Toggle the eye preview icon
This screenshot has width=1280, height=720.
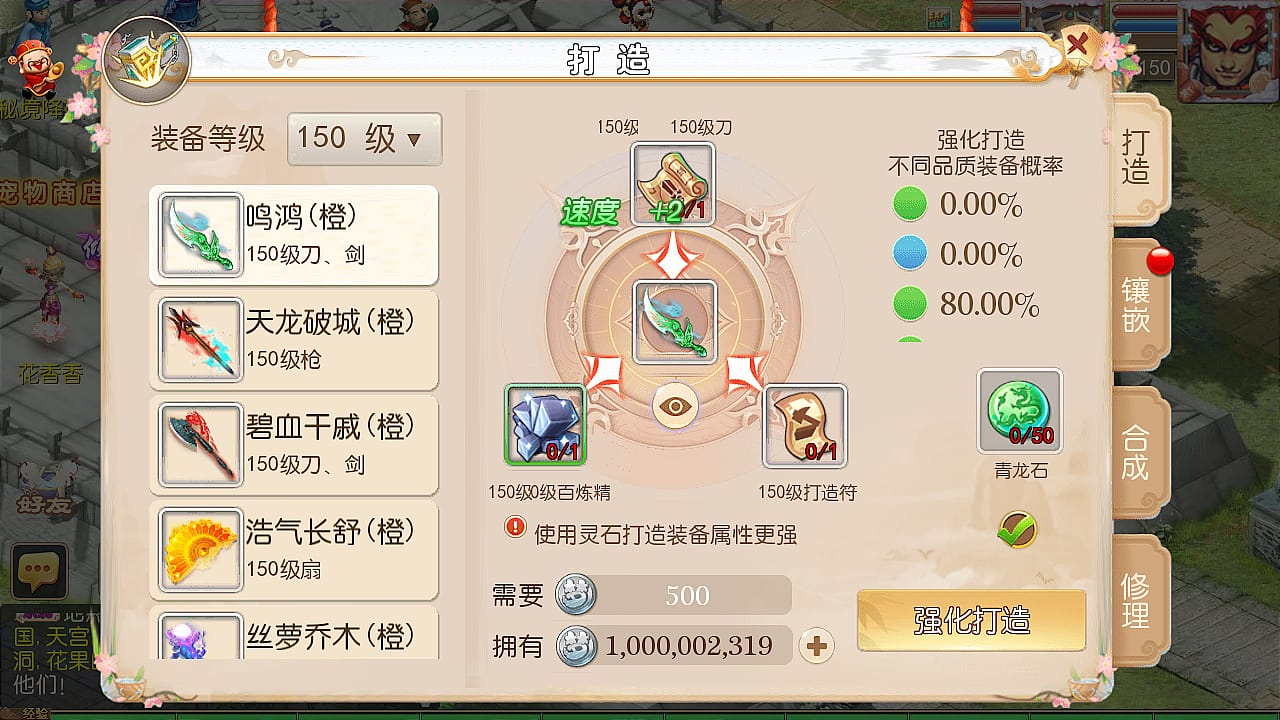pos(676,406)
